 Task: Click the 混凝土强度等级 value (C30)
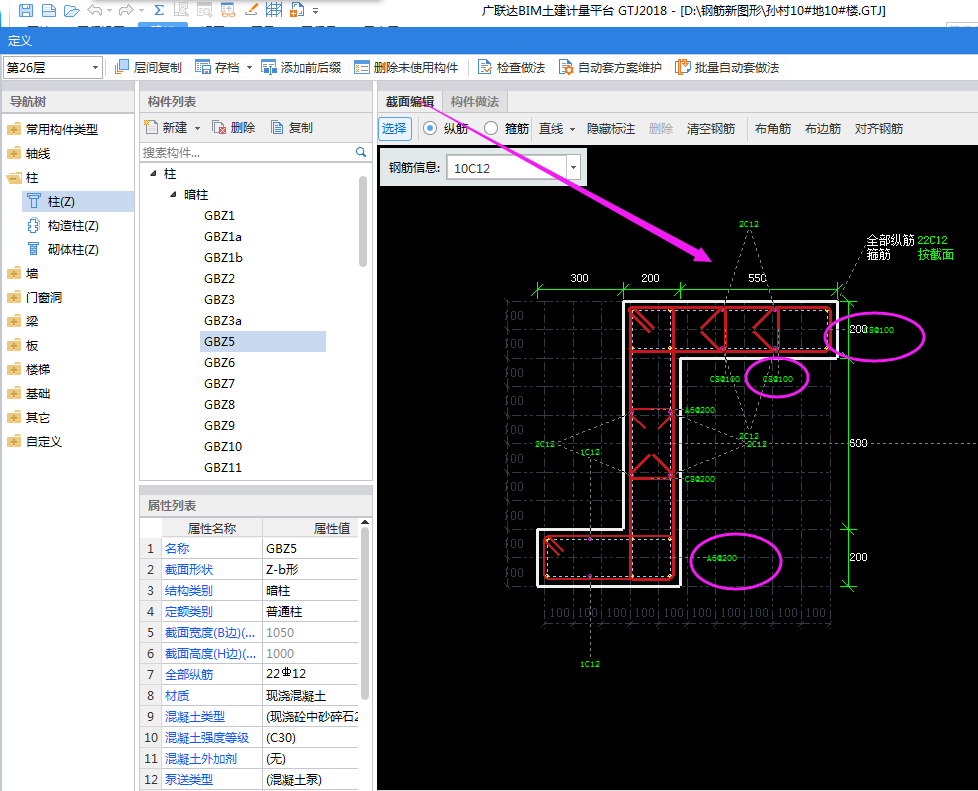(311, 737)
